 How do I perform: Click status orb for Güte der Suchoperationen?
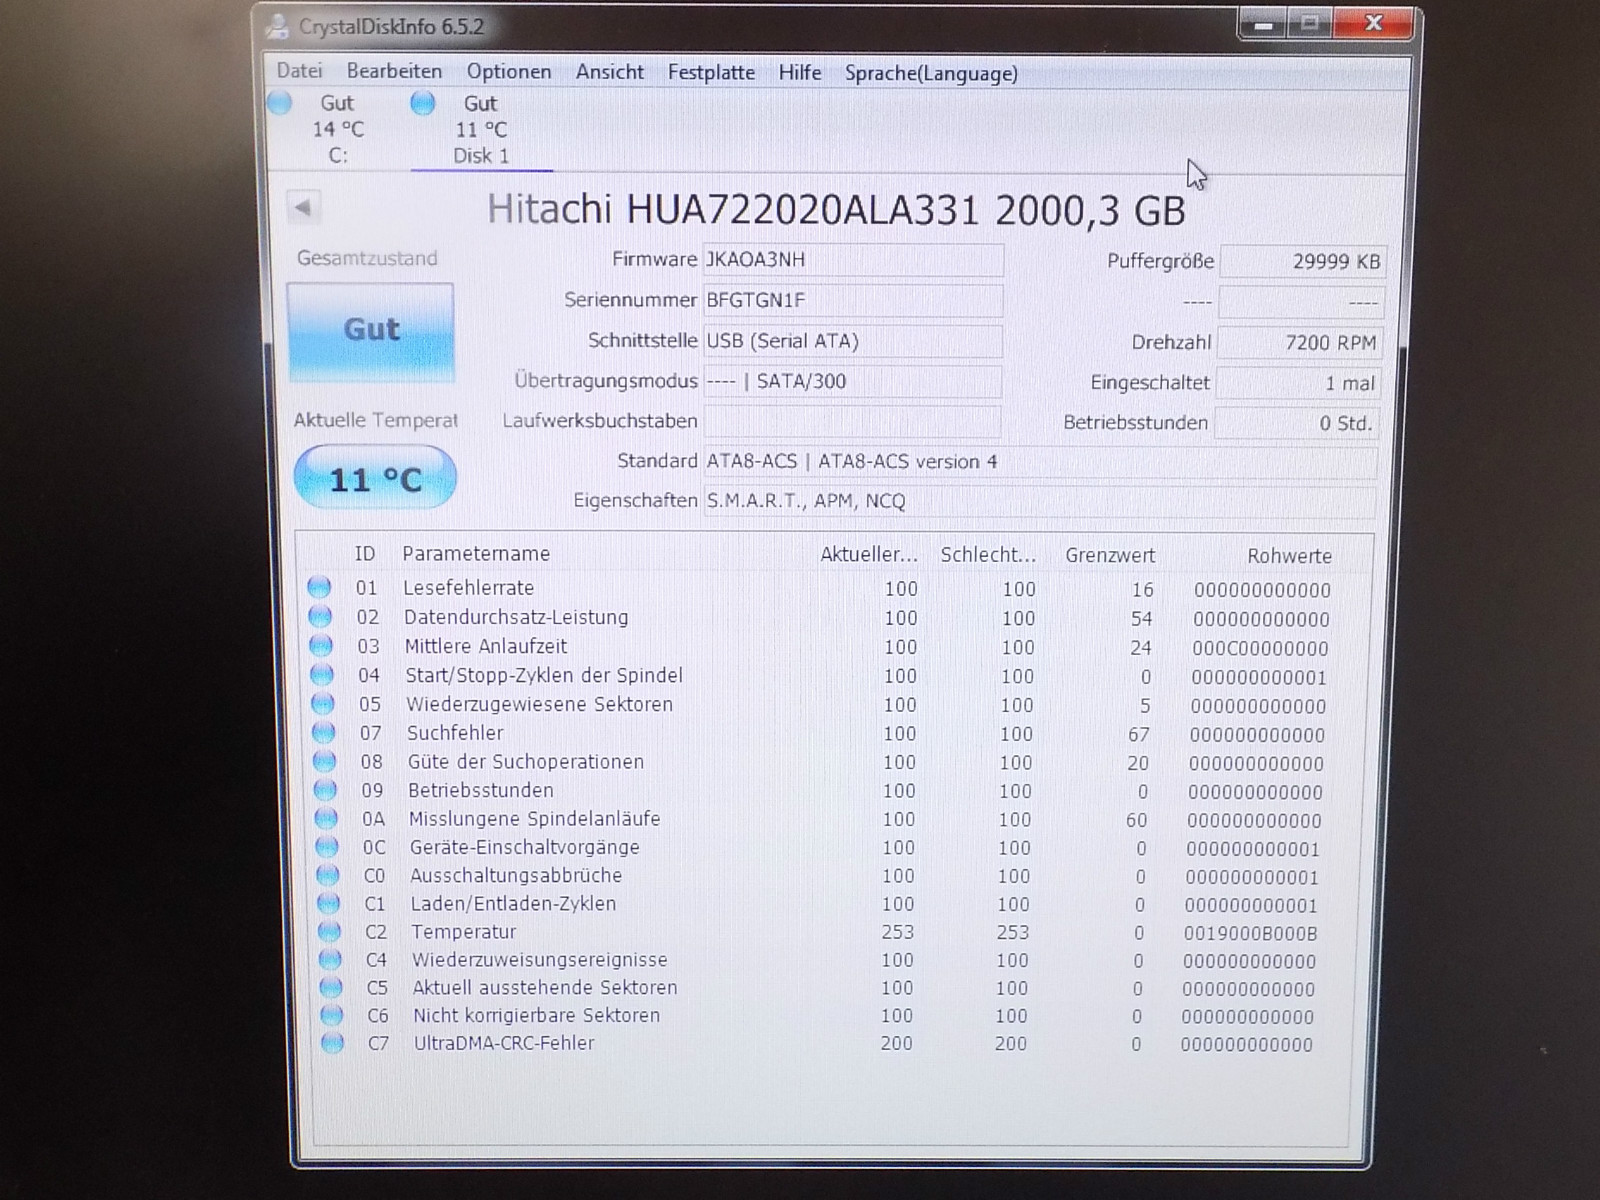point(324,761)
